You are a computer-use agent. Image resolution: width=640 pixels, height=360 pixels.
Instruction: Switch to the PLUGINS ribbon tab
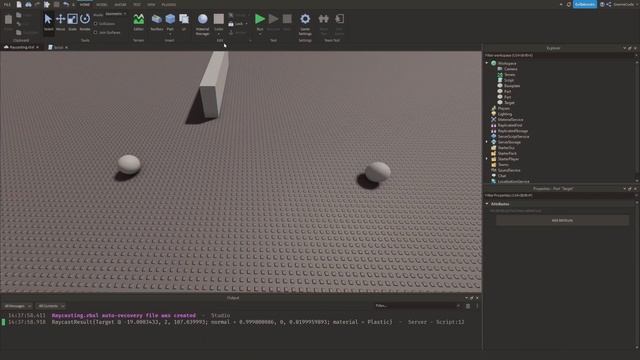pyautogui.click(x=169, y=4)
